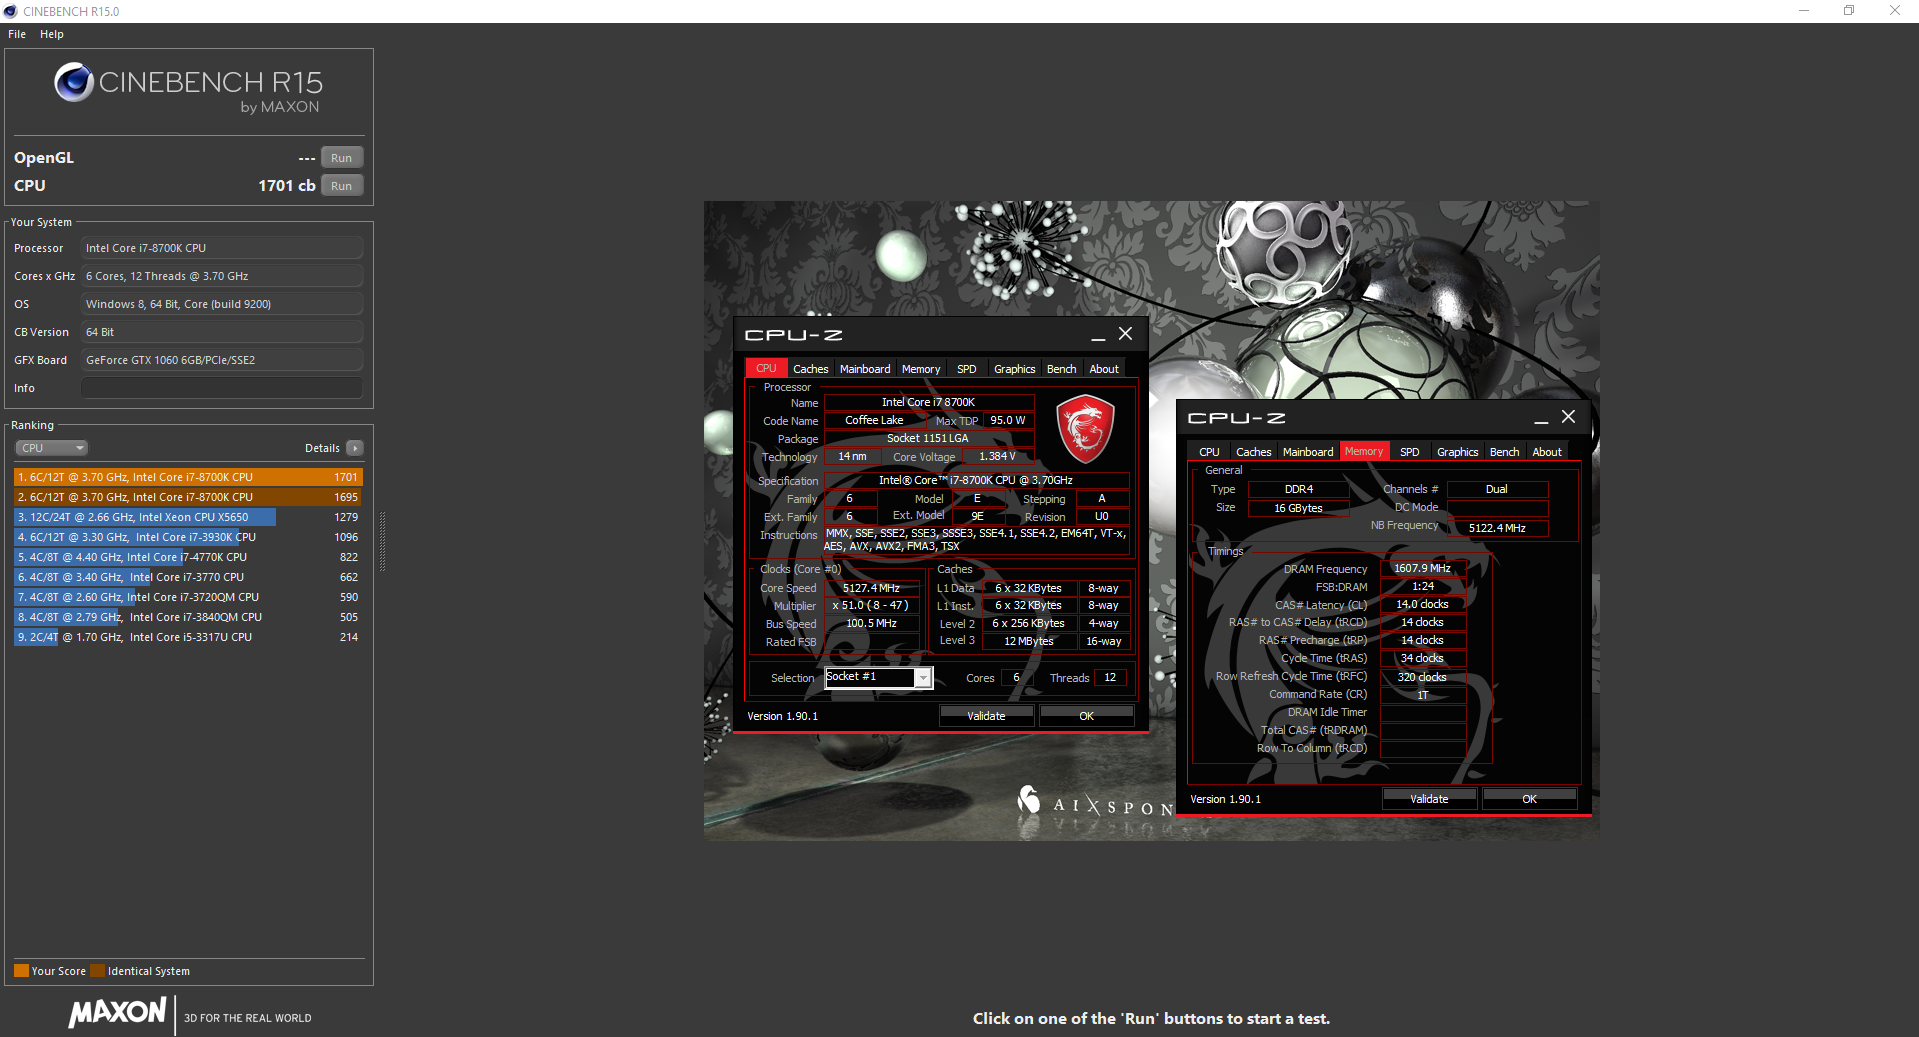Viewport: 1919px width, 1037px height.
Task: Click the OS field Windows 8, 64 Bit
Action: (222, 304)
